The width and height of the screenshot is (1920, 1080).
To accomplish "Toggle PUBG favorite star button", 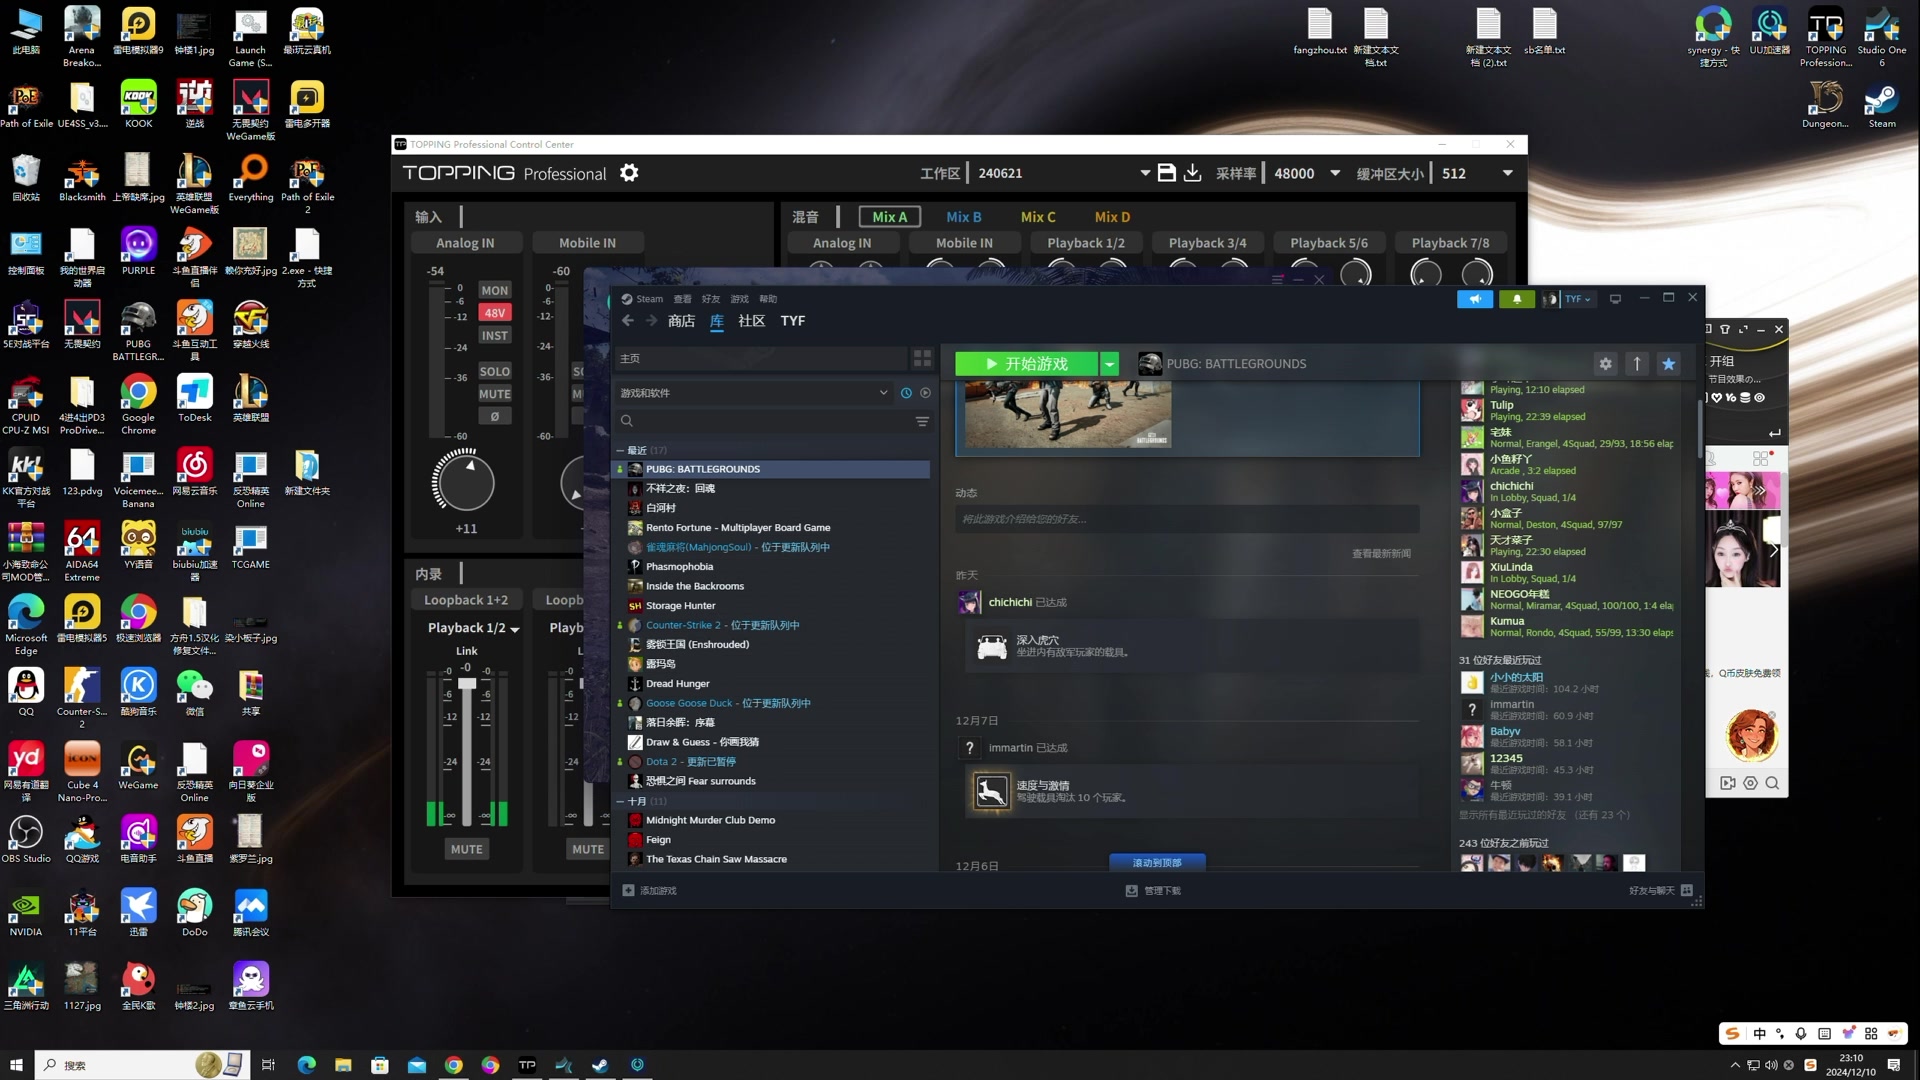I will (1668, 364).
